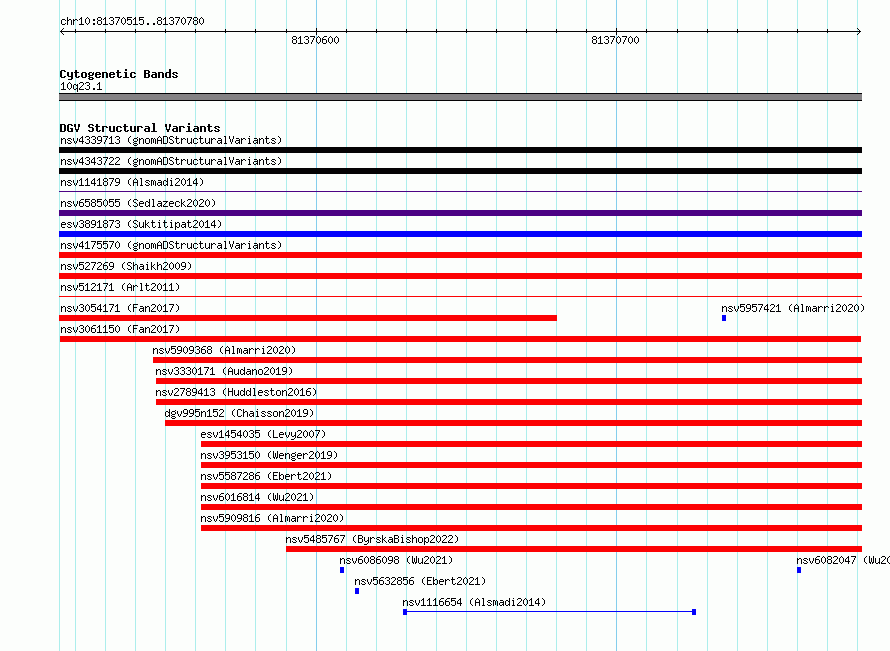Open the nsv512171 Arlt2011 variant
890x651 pixels.
[x=120, y=287]
